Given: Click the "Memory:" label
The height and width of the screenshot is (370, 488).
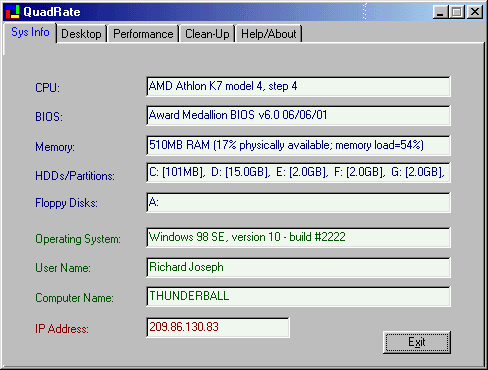Looking at the screenshot, I should pyautogui.click(x=55, y=147).
